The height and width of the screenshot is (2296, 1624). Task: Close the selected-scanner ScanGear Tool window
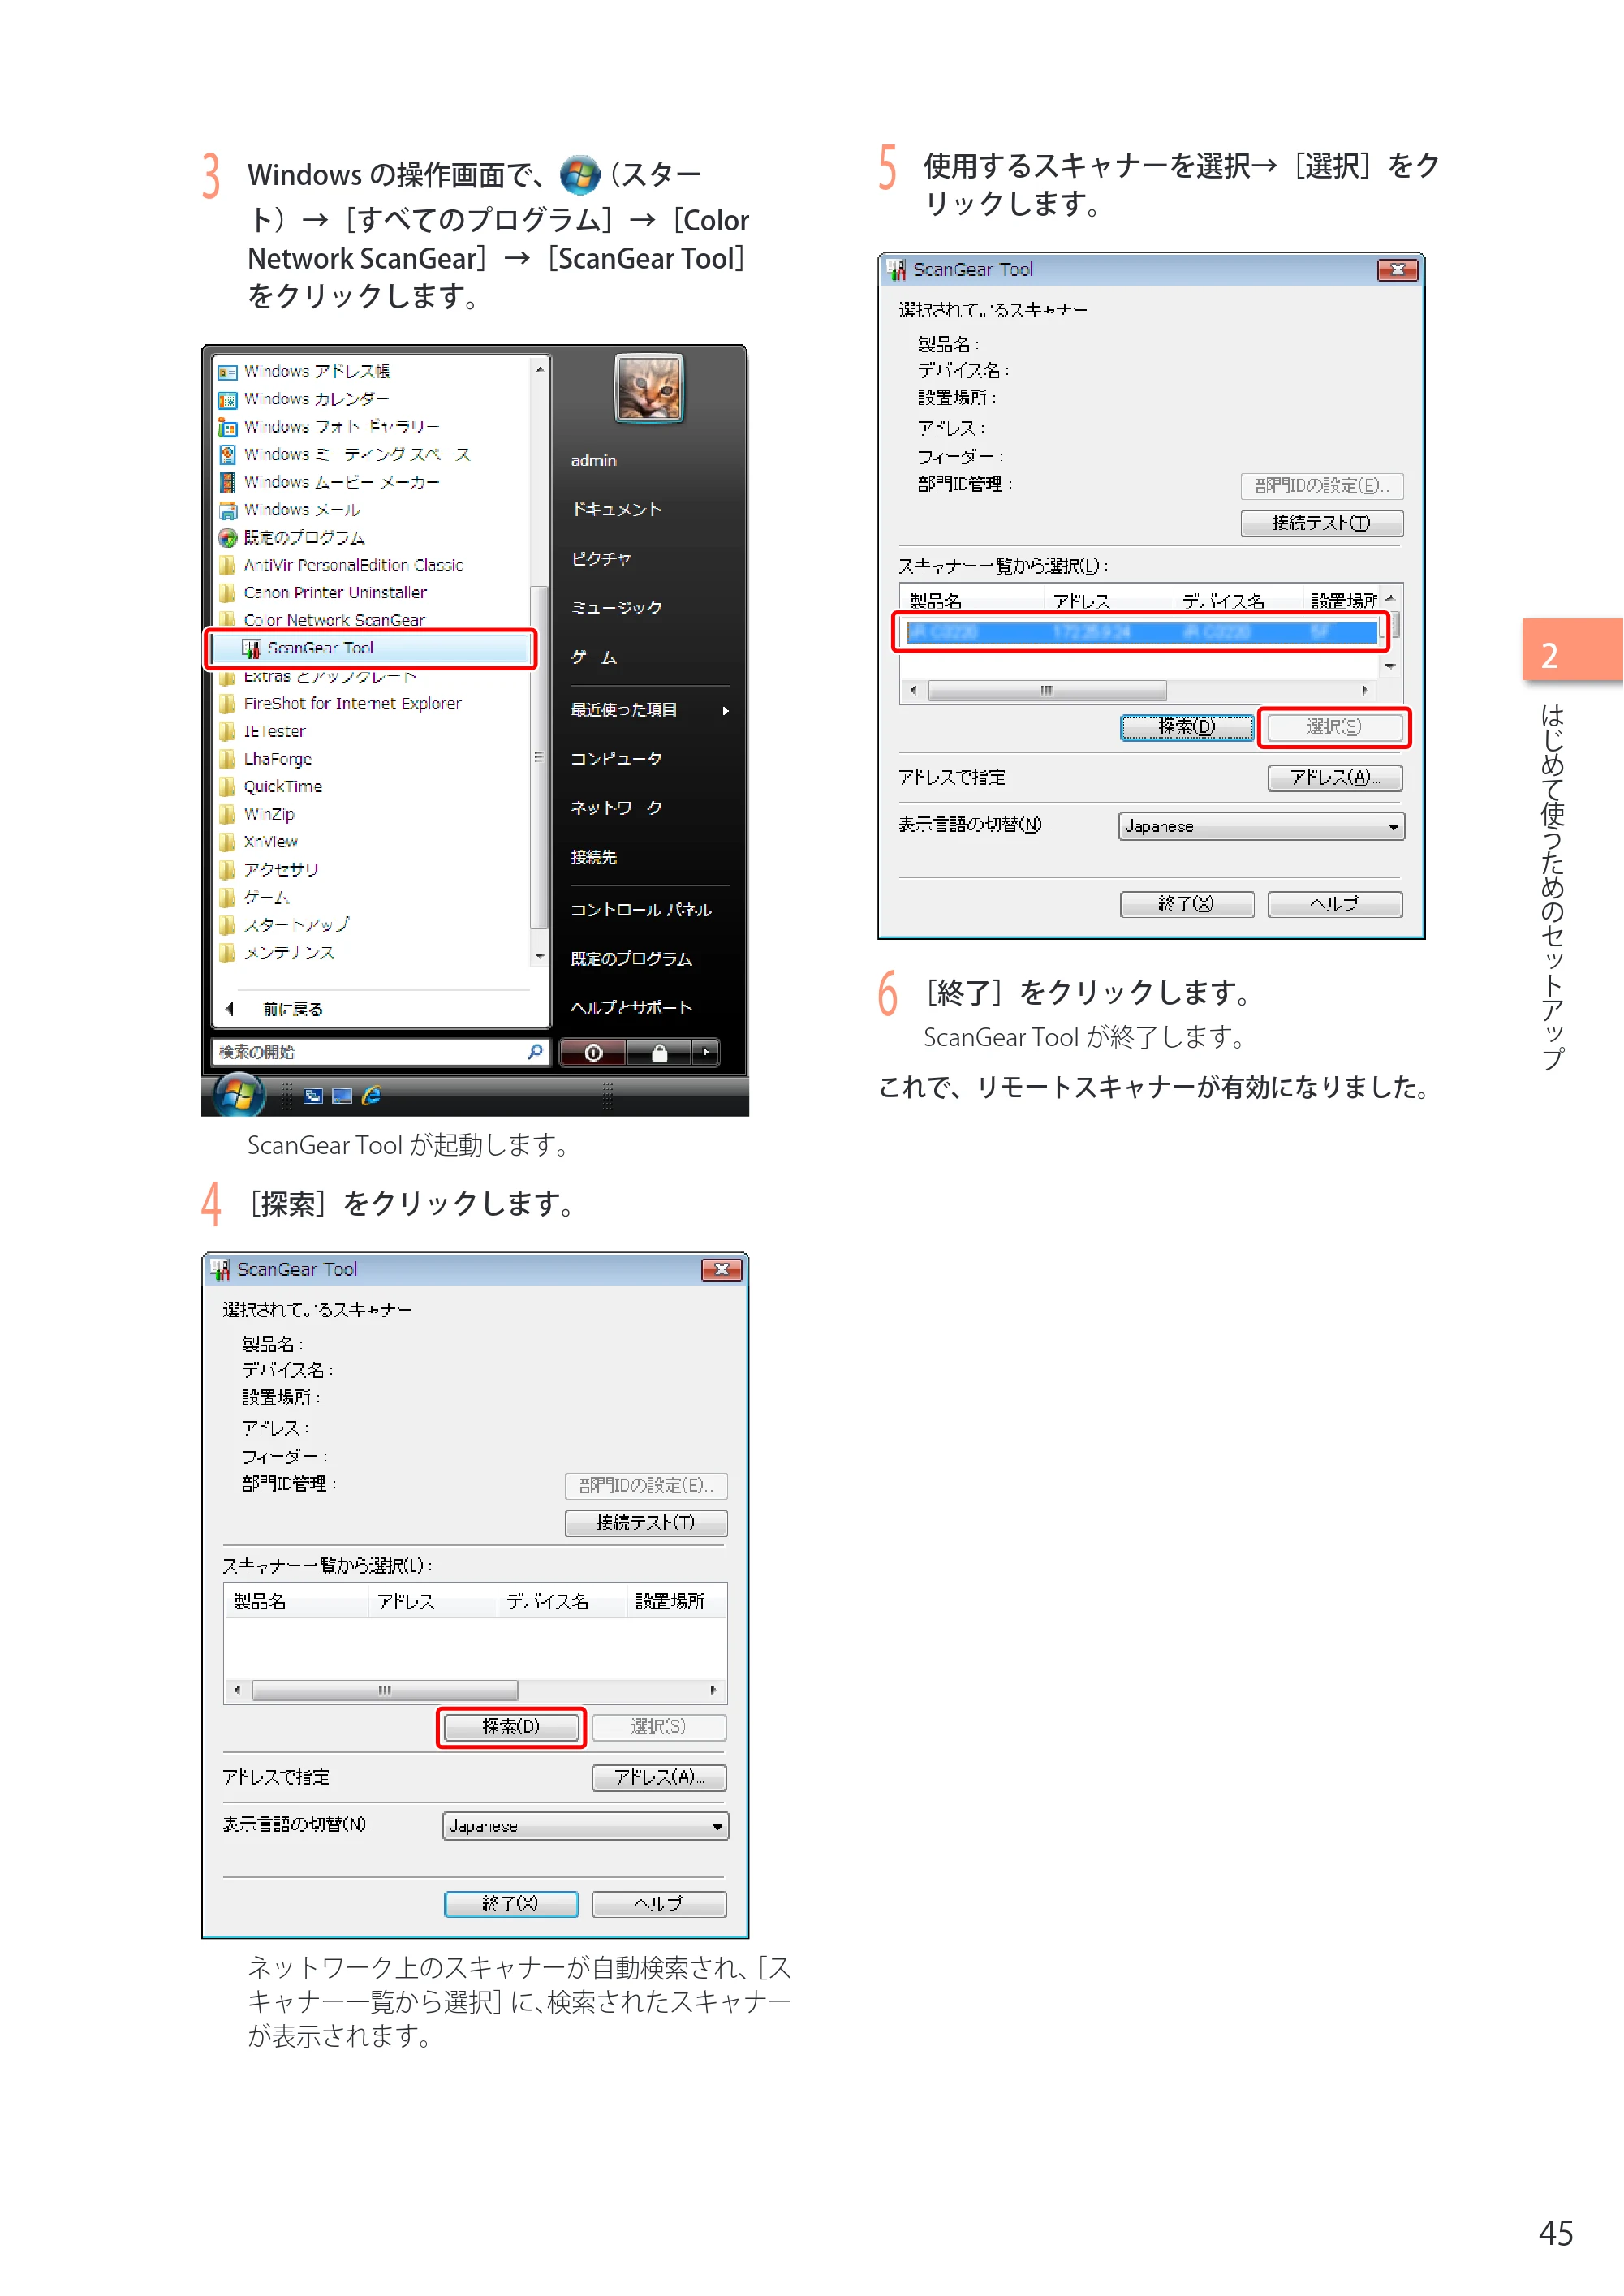[1397, 270]
